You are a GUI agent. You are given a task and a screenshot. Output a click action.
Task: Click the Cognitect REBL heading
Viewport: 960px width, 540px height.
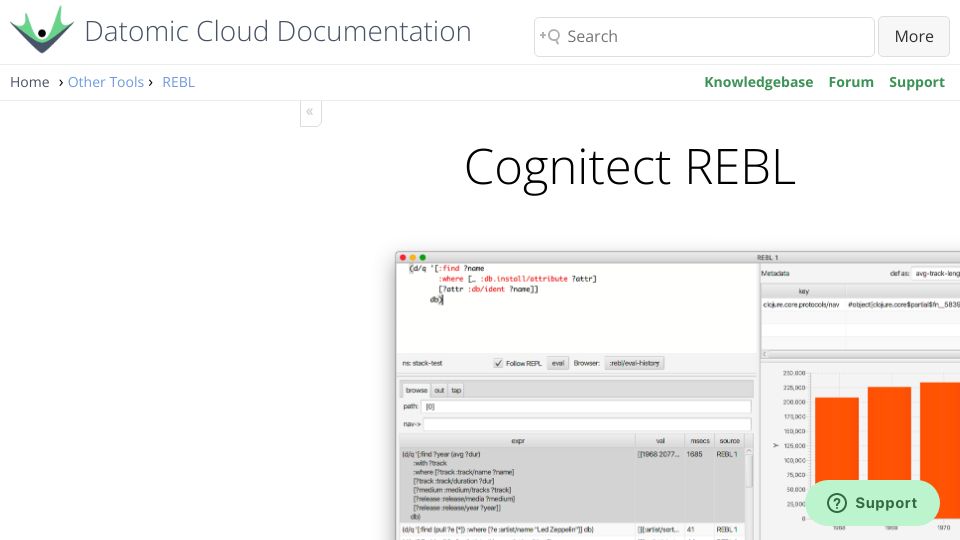pos(629,167)
